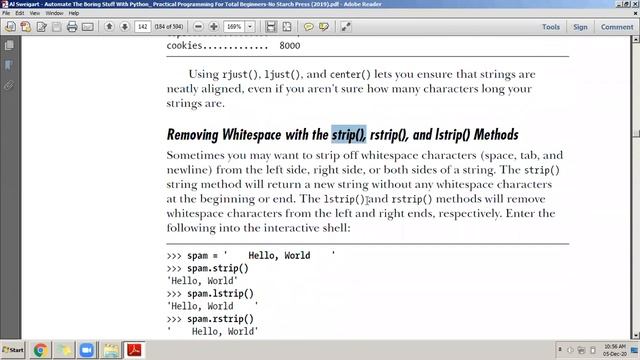
Task: Close the document with the menu-bar X
Action: tap(635, 13)
